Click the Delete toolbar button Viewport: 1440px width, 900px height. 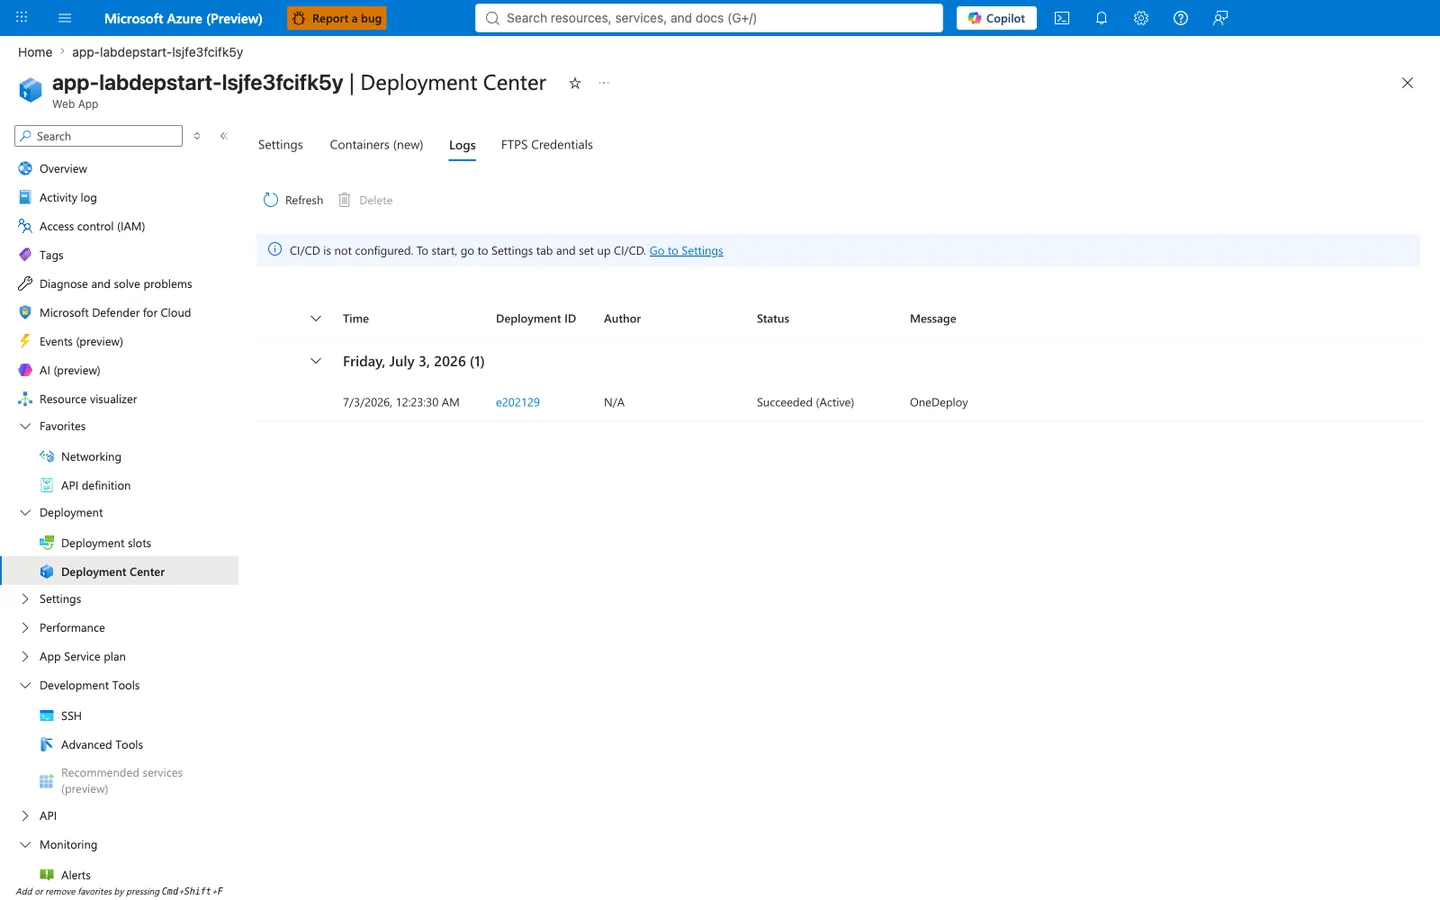click(x=365, y=200)
